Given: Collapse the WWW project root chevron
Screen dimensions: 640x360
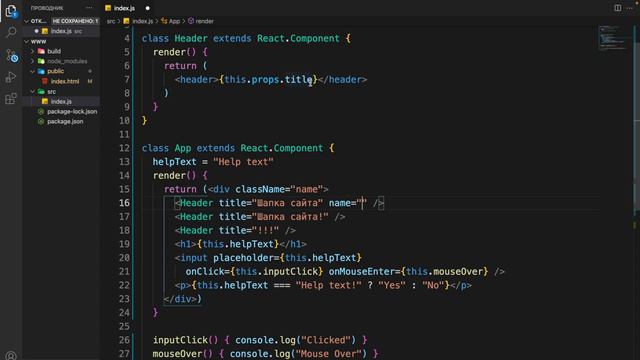Looking at the screenshot, I should [x=27, y=41].
